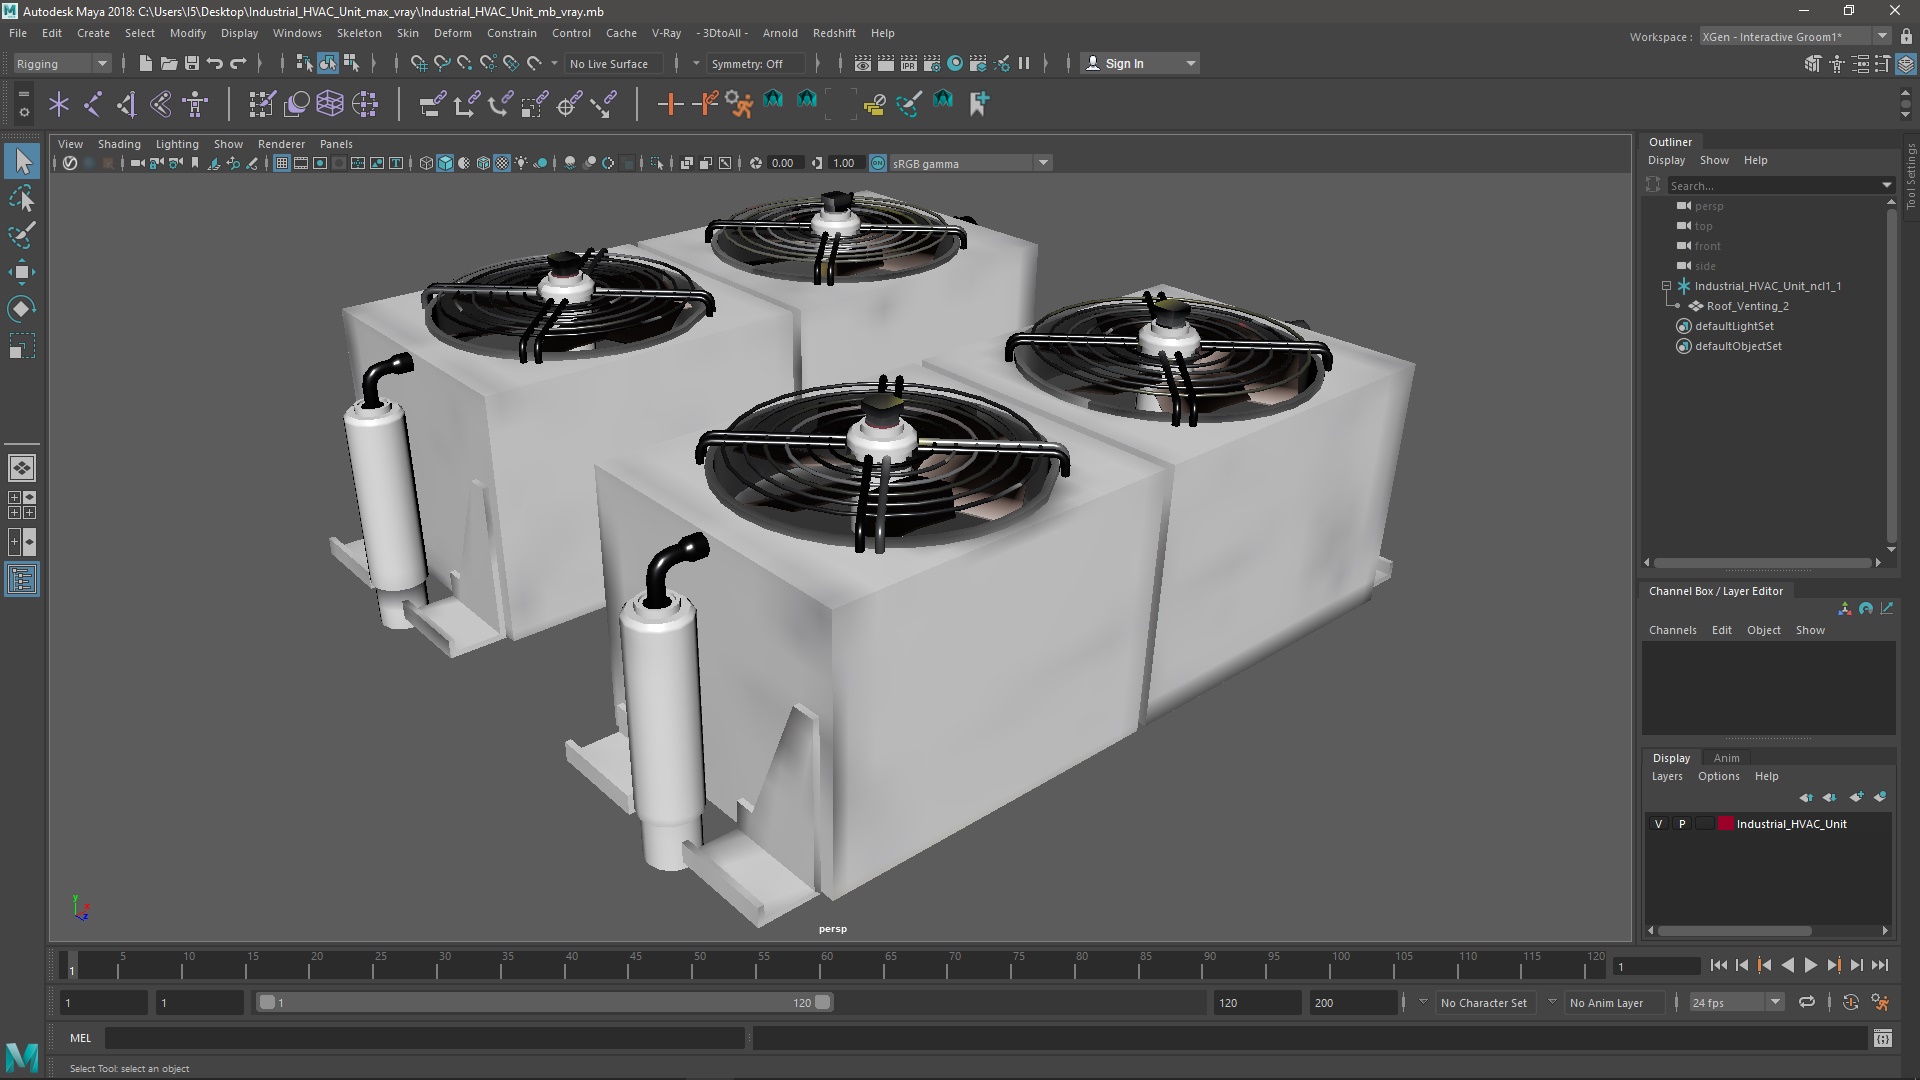Click the red Industrial_HVAC_Unit layer color swatch
Screen dimensions: 1920x1080
point(1725,824)
